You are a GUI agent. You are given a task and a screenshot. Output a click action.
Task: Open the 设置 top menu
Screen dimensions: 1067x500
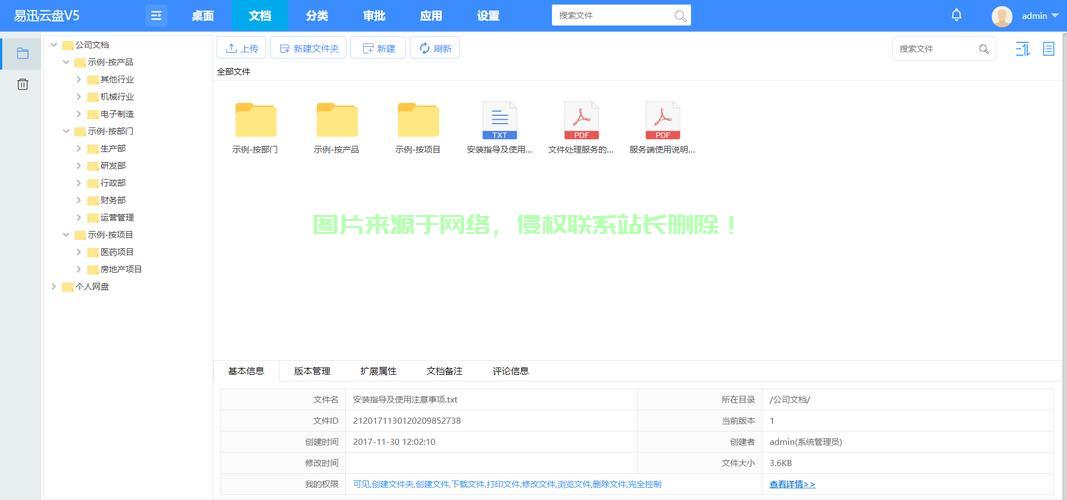pyautogui.click(x=488, y=16)
